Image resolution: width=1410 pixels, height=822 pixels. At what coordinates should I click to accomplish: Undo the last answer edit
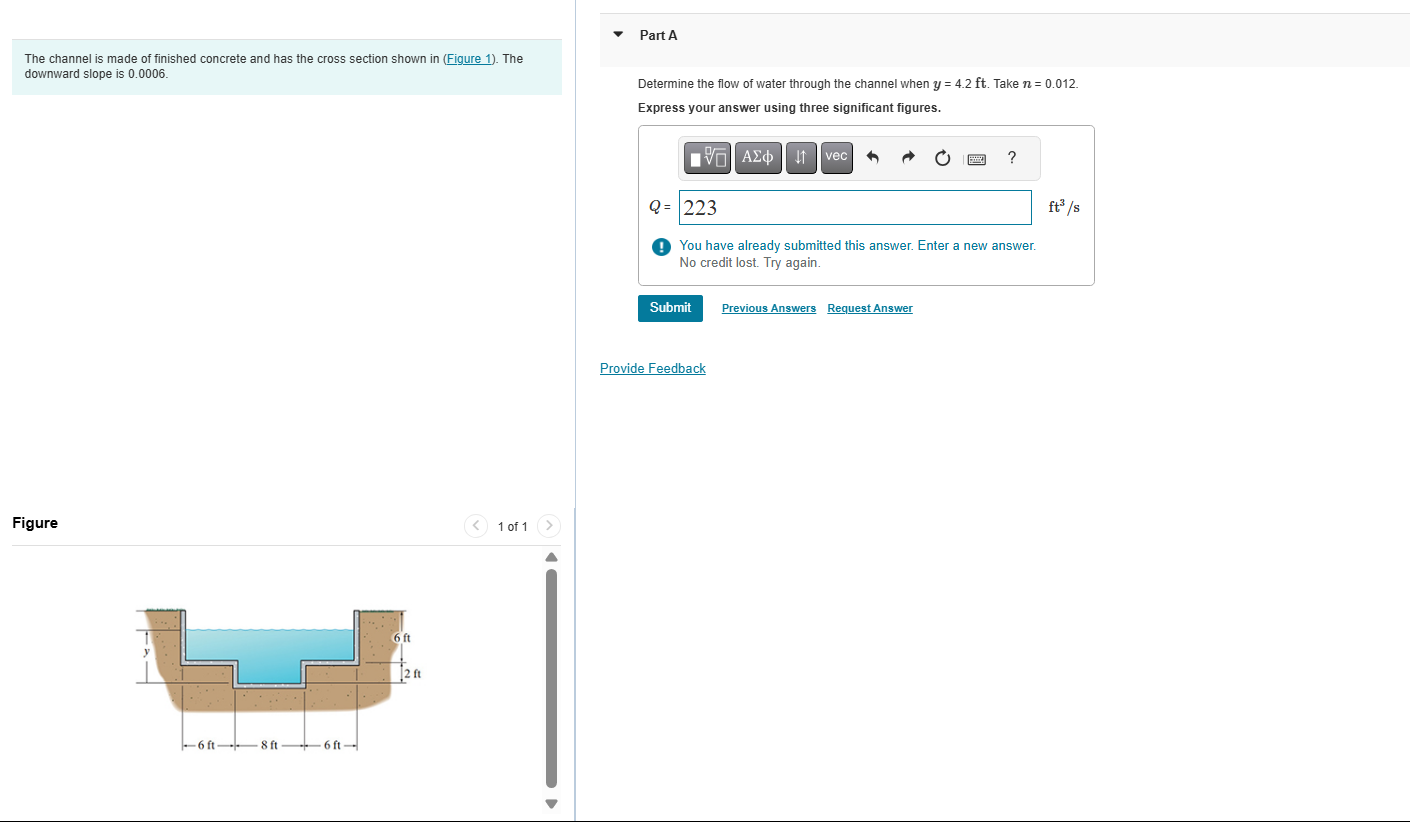[x=872, y=158]
